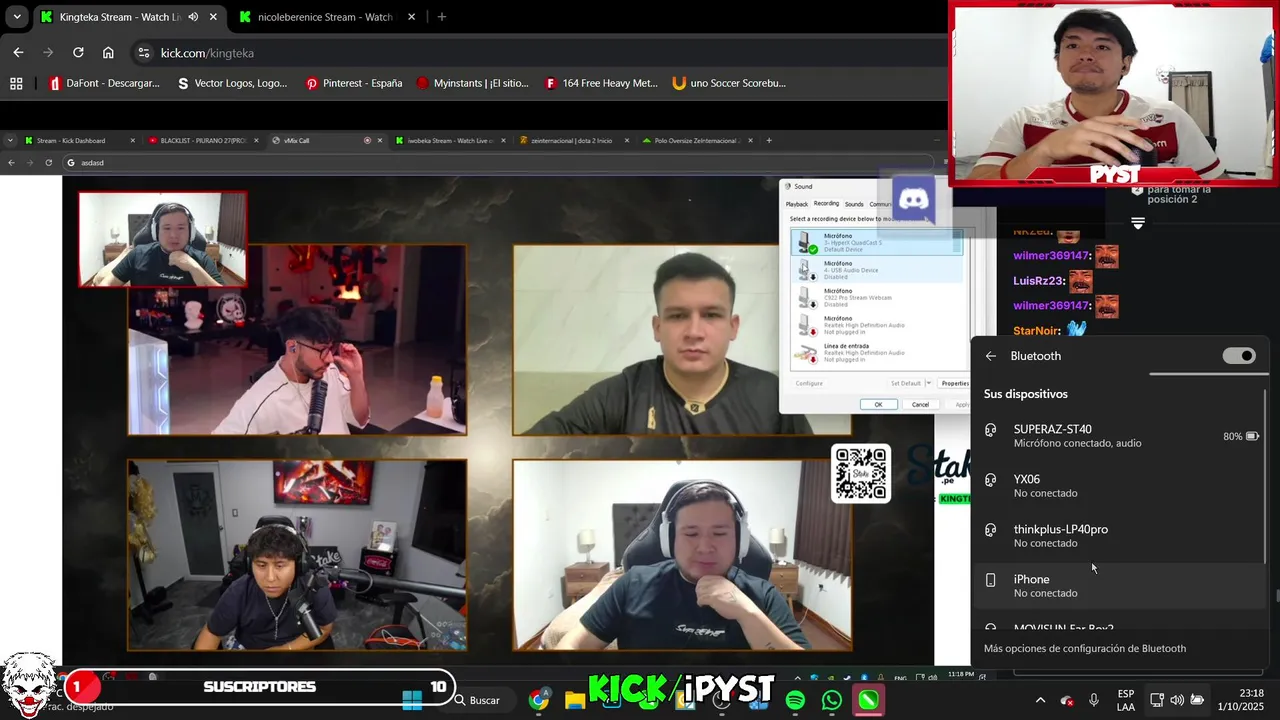
Task: Switch to the BLACKLIST inner browser tab
Action: coord(203,141)
